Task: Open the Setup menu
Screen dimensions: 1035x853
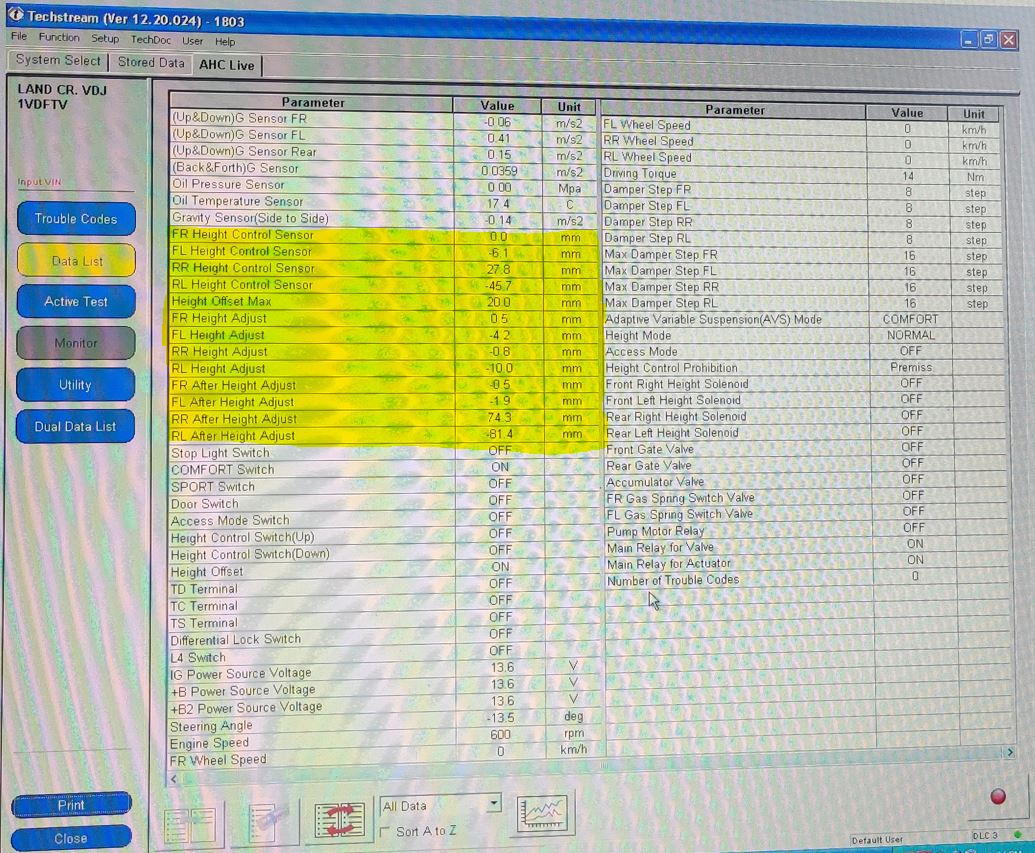Action: point(105,39)
